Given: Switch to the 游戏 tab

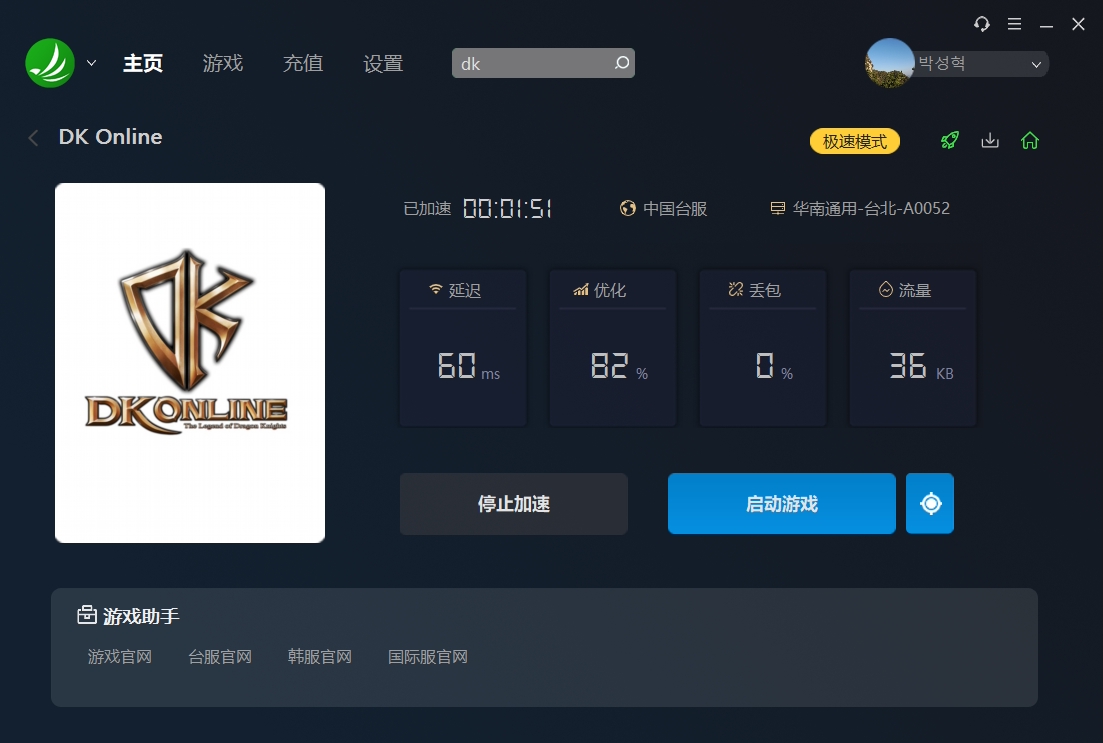Looking at the screenshot, I should (x=222, y=64).
